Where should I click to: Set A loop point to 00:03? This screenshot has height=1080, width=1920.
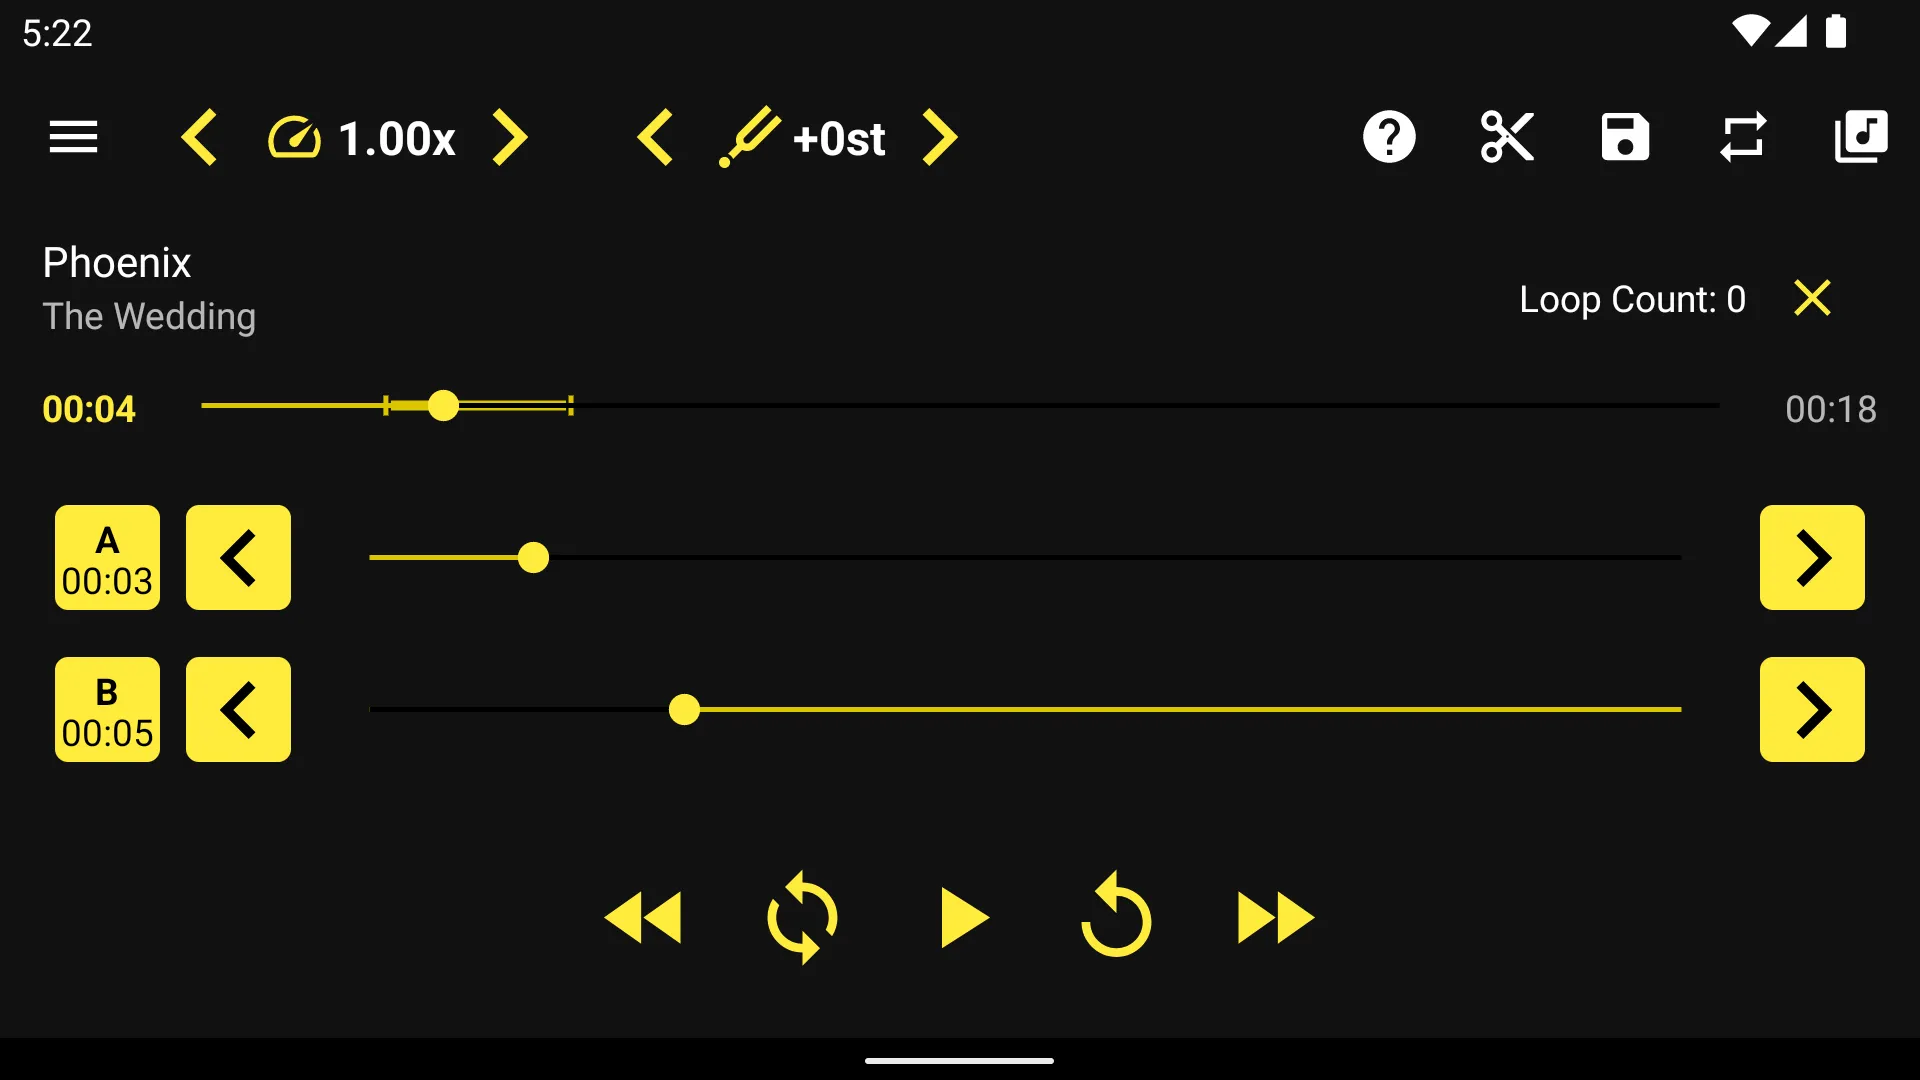(x=105, y=556)
